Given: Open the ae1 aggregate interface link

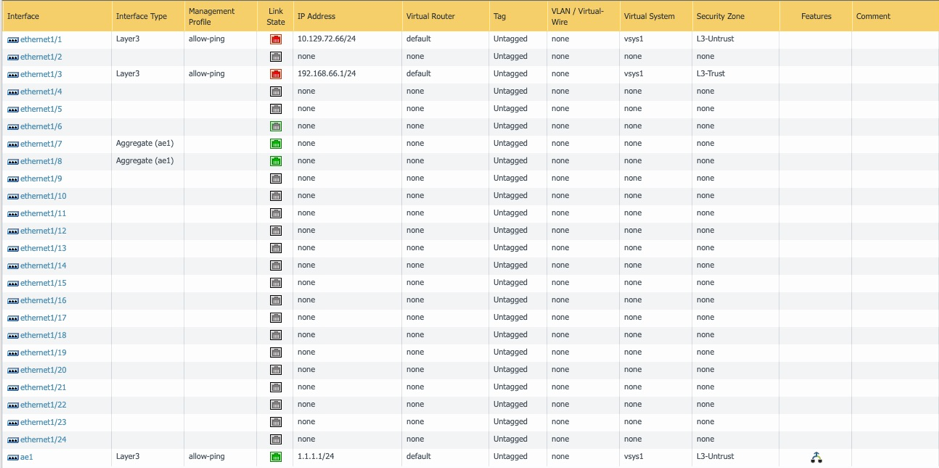Looking at the screenshot, I should coord(27,457).
